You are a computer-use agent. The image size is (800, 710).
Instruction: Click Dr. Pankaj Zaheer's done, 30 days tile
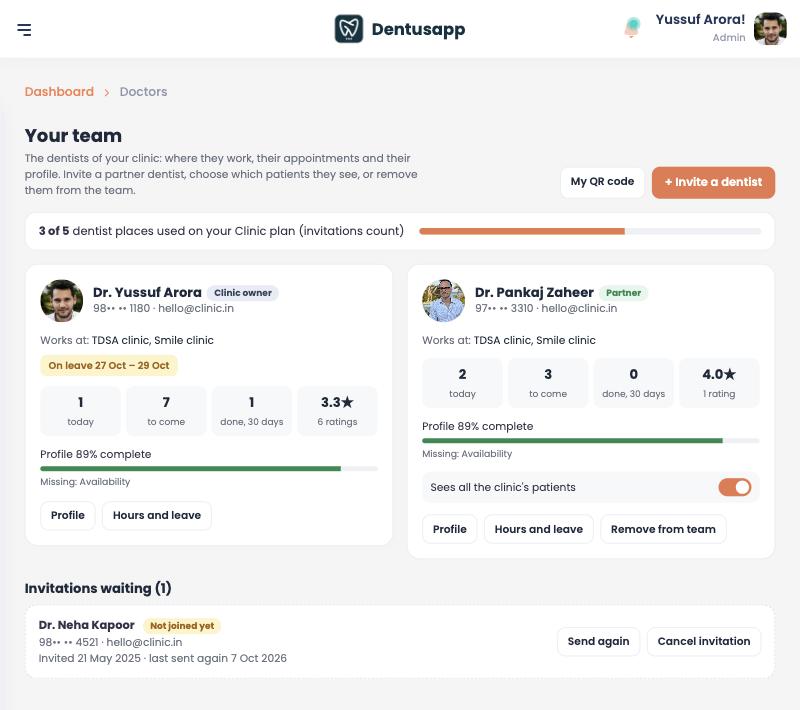tap(634, 383)
